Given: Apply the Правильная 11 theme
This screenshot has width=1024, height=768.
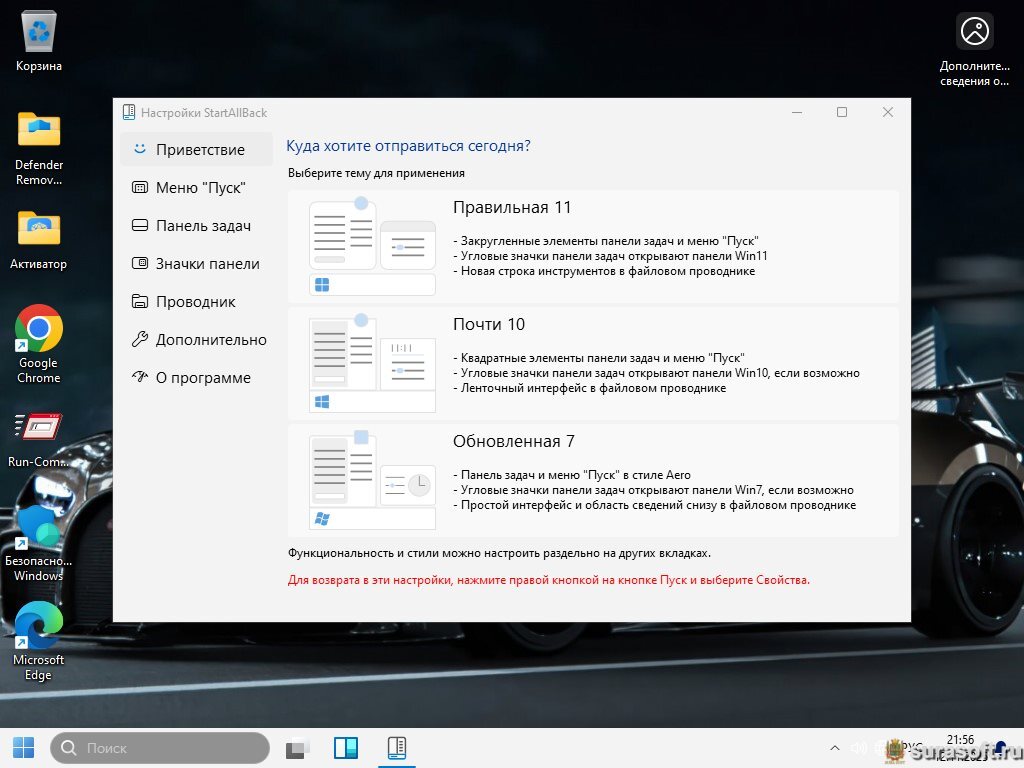Looking at the screenshot, I should click(593, 246).
